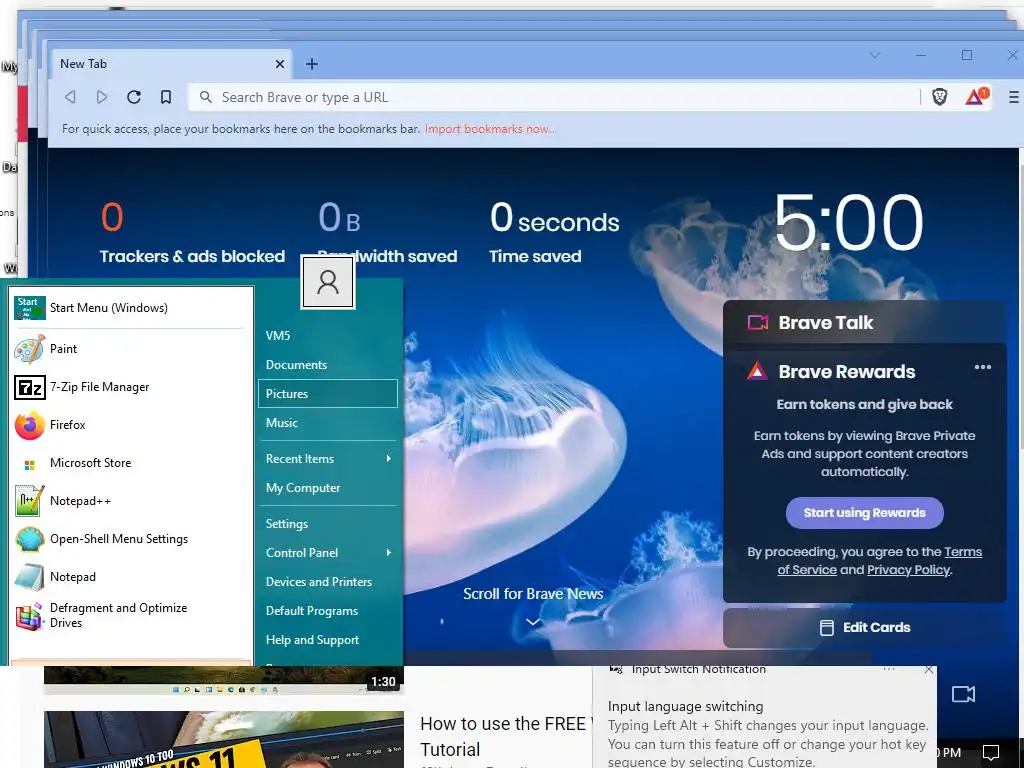Click the video camera icon at bottom right
Image resolution: width=1024 pixels, height=768 pixels.
pyautogui.click(x=963, y=694)
